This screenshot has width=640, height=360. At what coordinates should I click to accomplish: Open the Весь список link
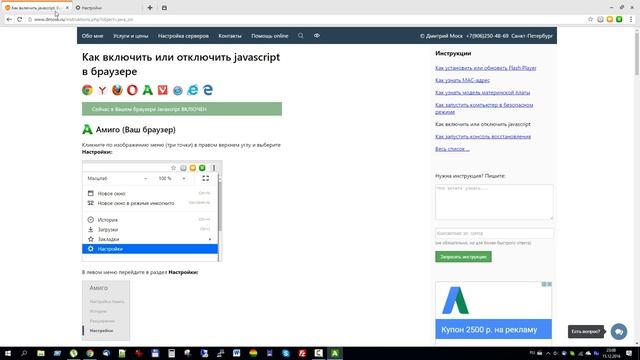pyautogui.click(x=452, y=149)
